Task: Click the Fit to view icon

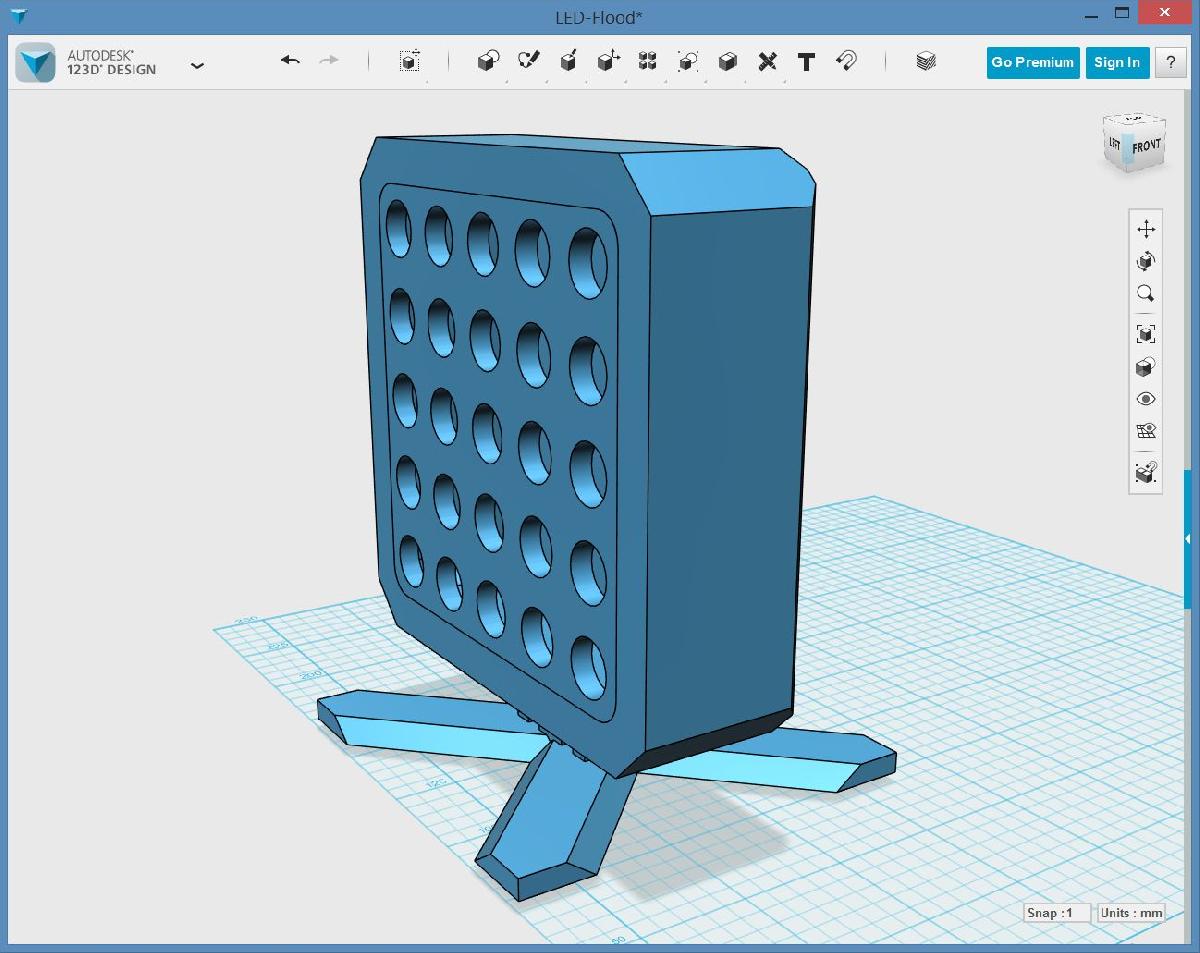Action: click(1146, 334)
